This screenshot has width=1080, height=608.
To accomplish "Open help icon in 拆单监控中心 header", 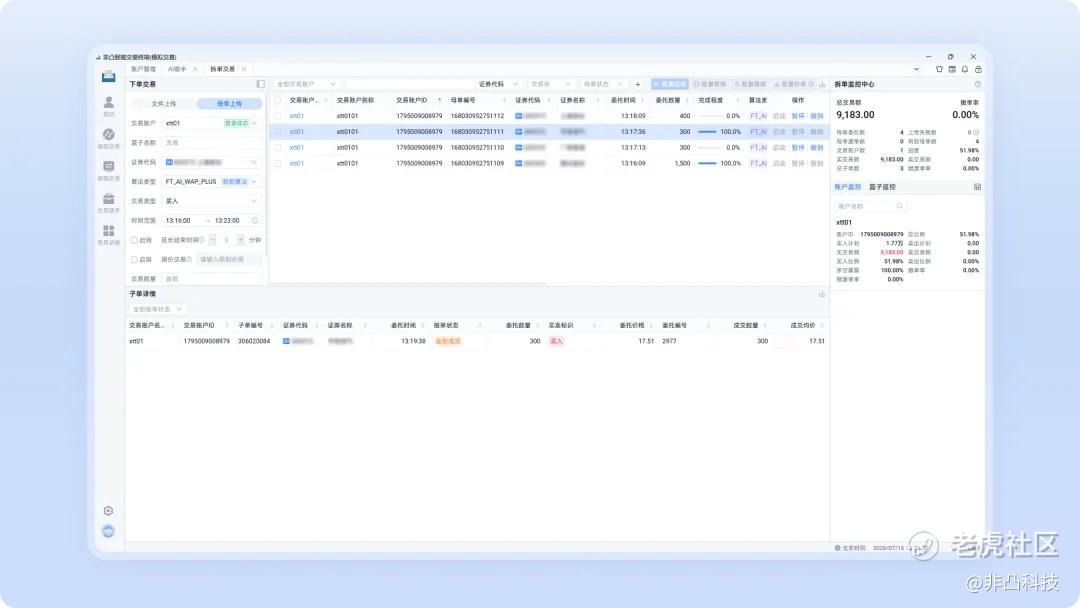I will pos(978,84).
